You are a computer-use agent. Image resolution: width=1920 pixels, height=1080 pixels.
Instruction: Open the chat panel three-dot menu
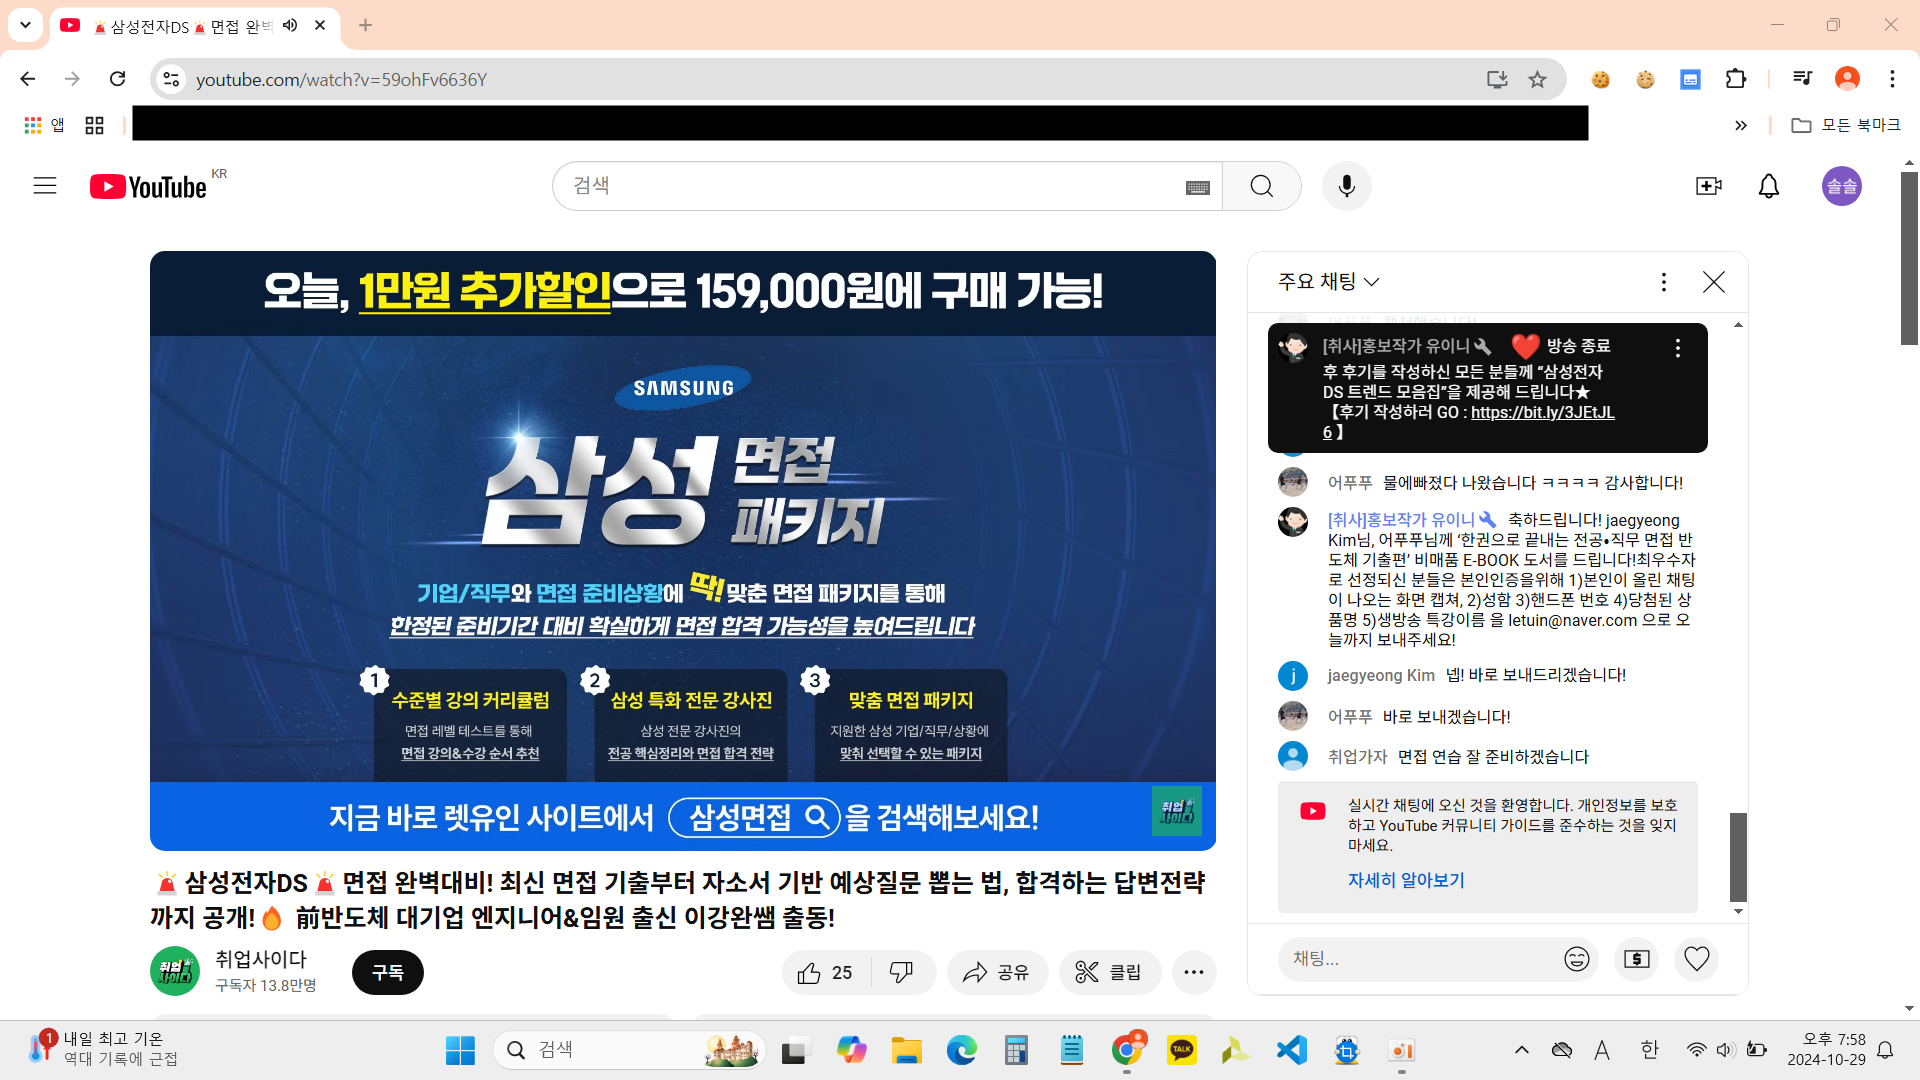1663,282
